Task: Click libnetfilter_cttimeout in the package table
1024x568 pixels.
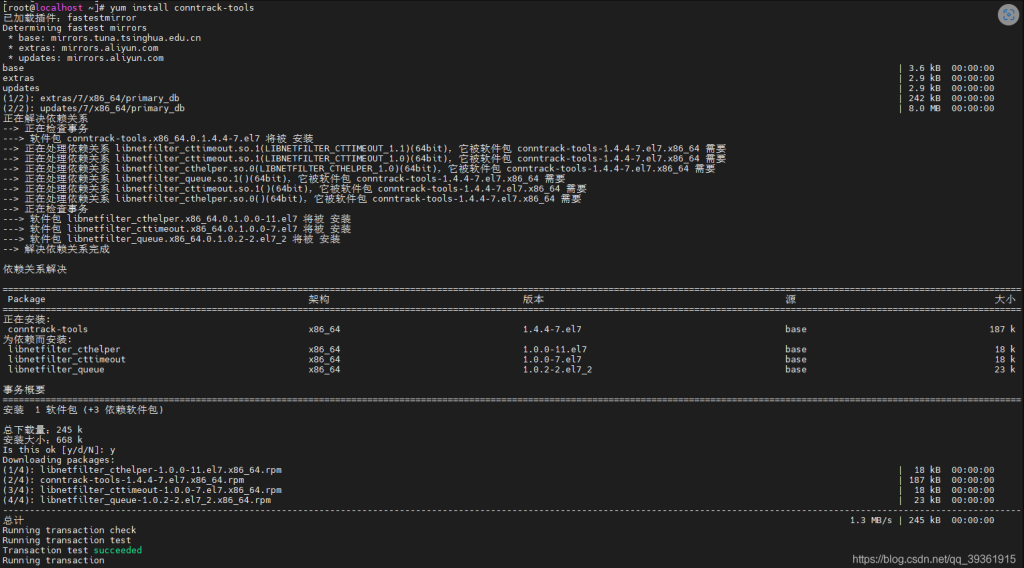Action: [x=67, y=359]
